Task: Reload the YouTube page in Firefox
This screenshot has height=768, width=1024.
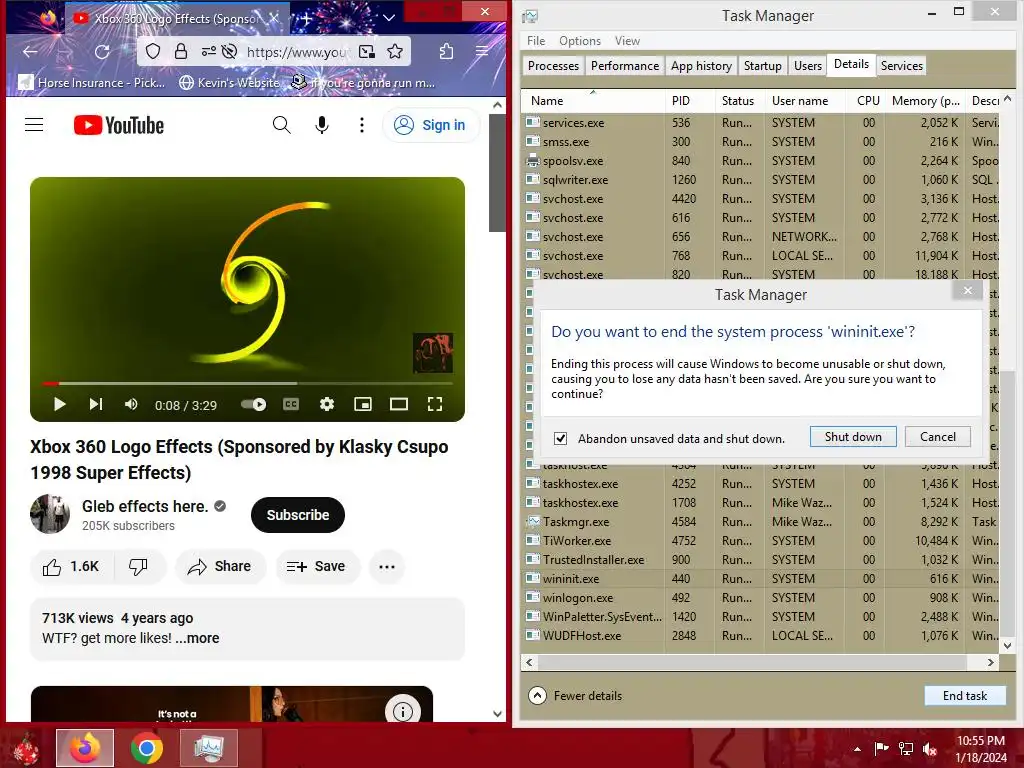Action: [x=102, y=52]
